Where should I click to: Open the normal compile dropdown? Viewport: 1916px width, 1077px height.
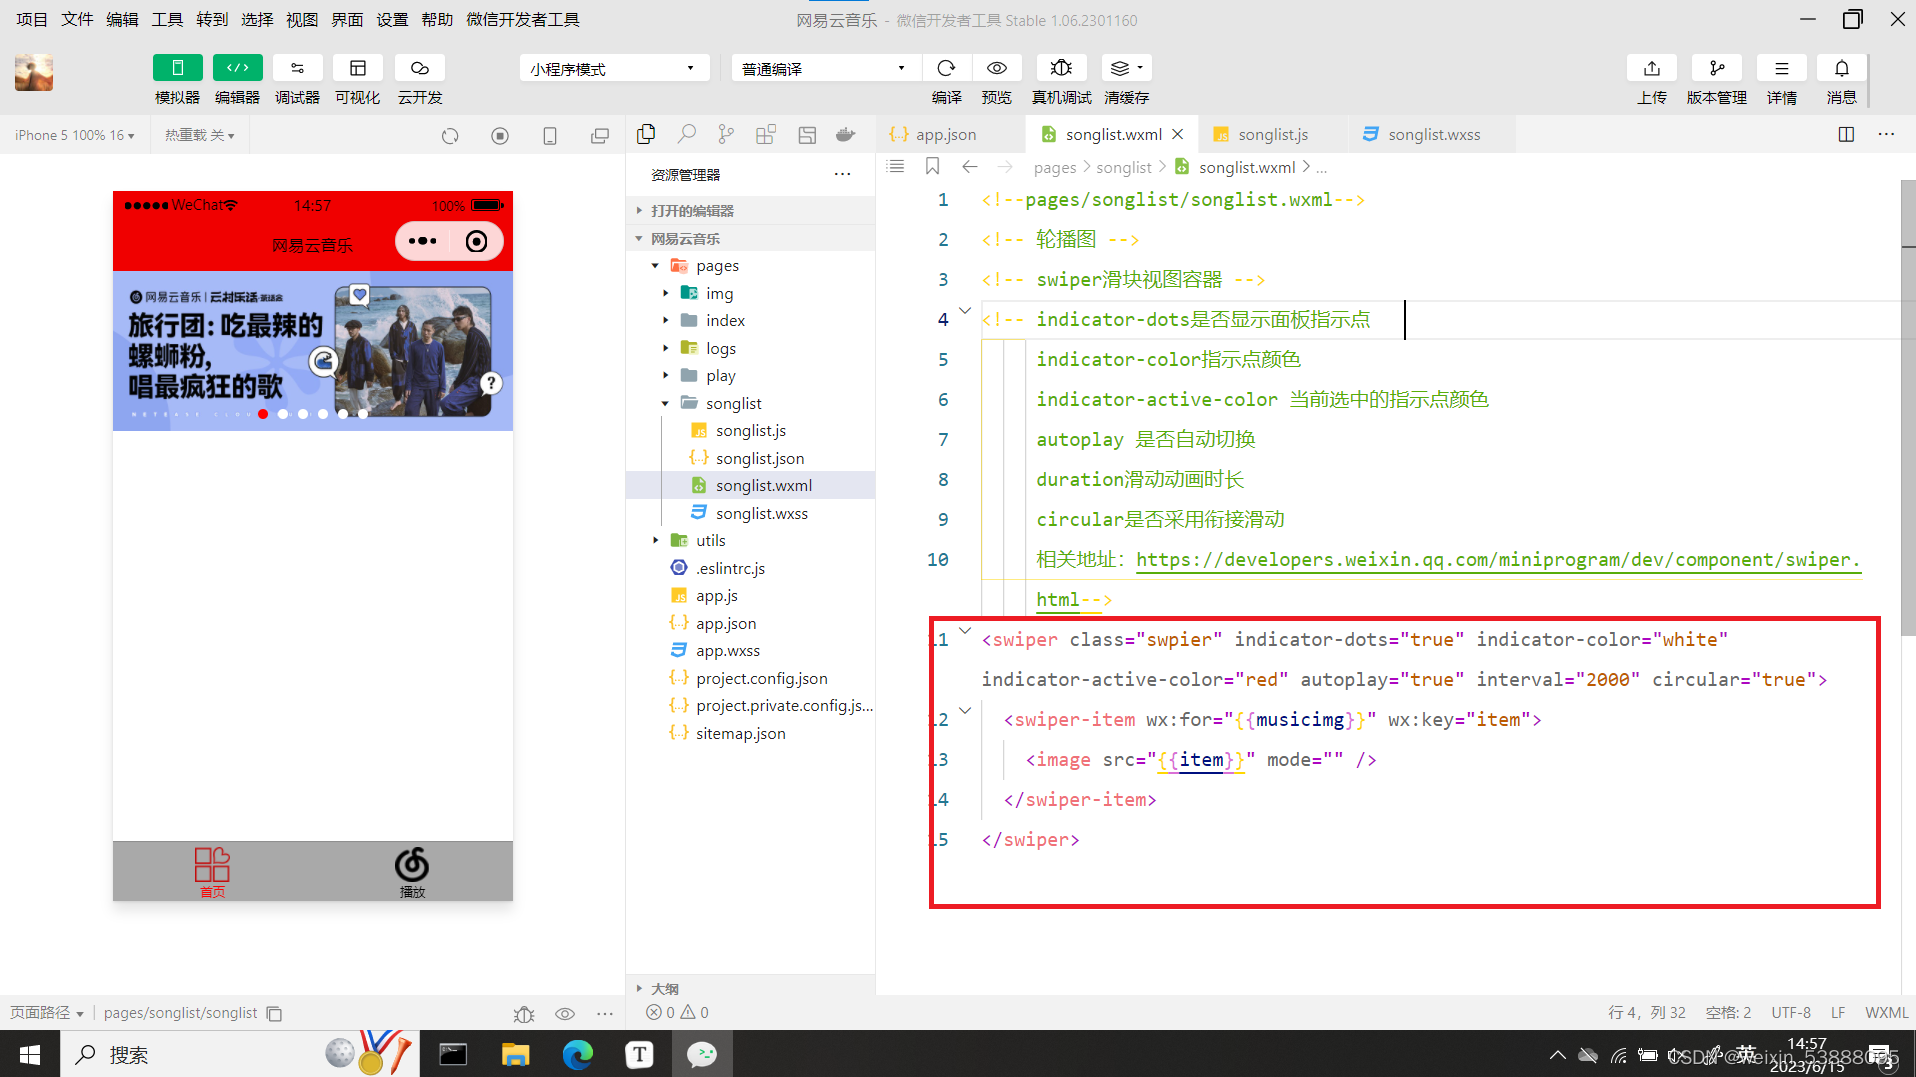coord(825,68)
